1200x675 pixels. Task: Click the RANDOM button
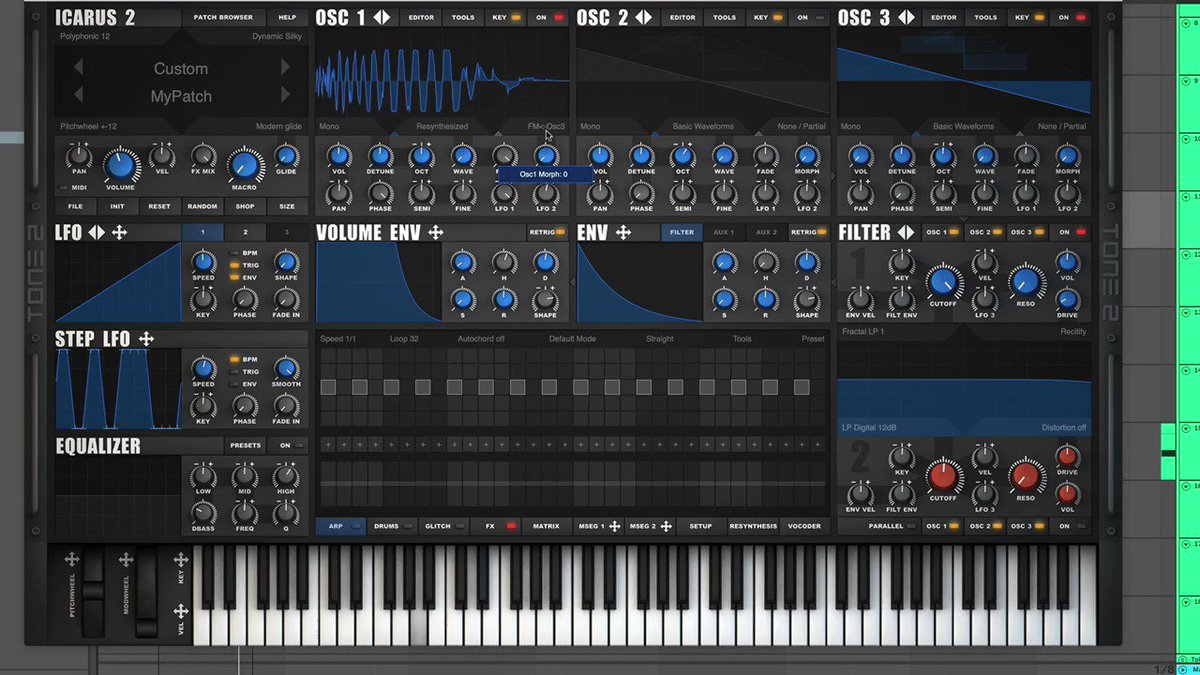202,206
